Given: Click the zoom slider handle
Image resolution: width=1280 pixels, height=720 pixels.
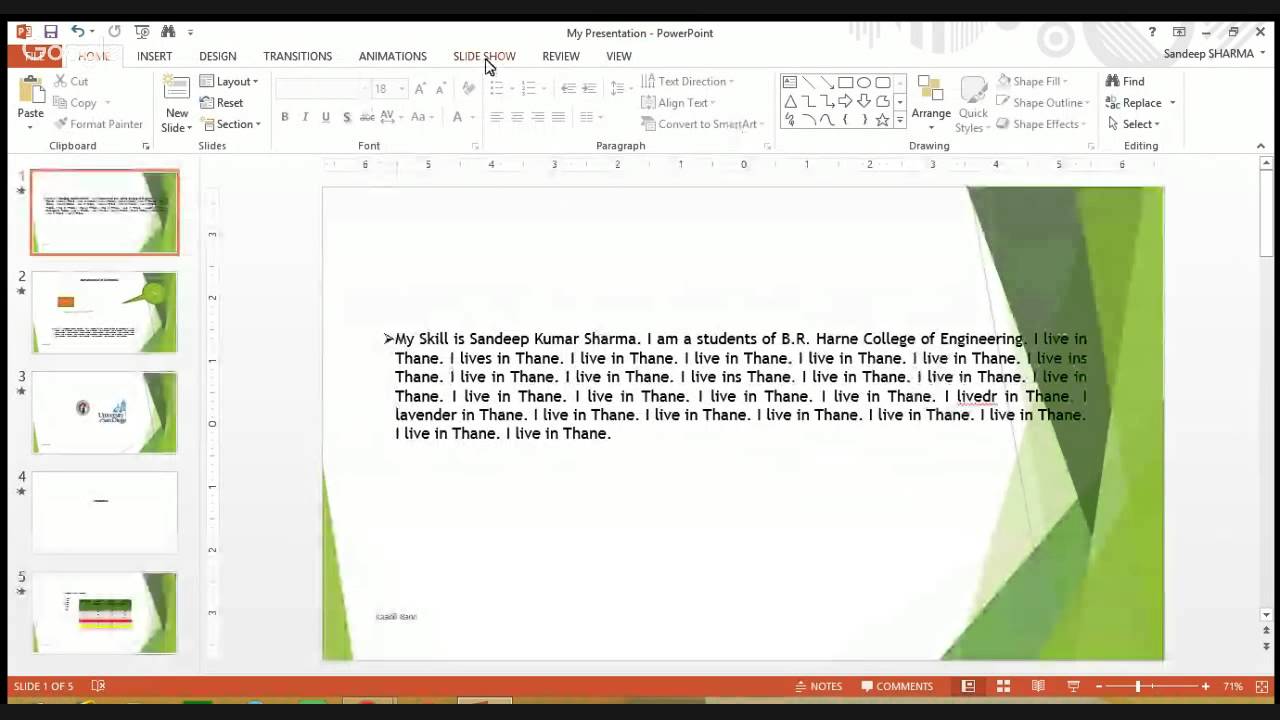Looking at the screenshot, I should click(x=1137, y=686).
